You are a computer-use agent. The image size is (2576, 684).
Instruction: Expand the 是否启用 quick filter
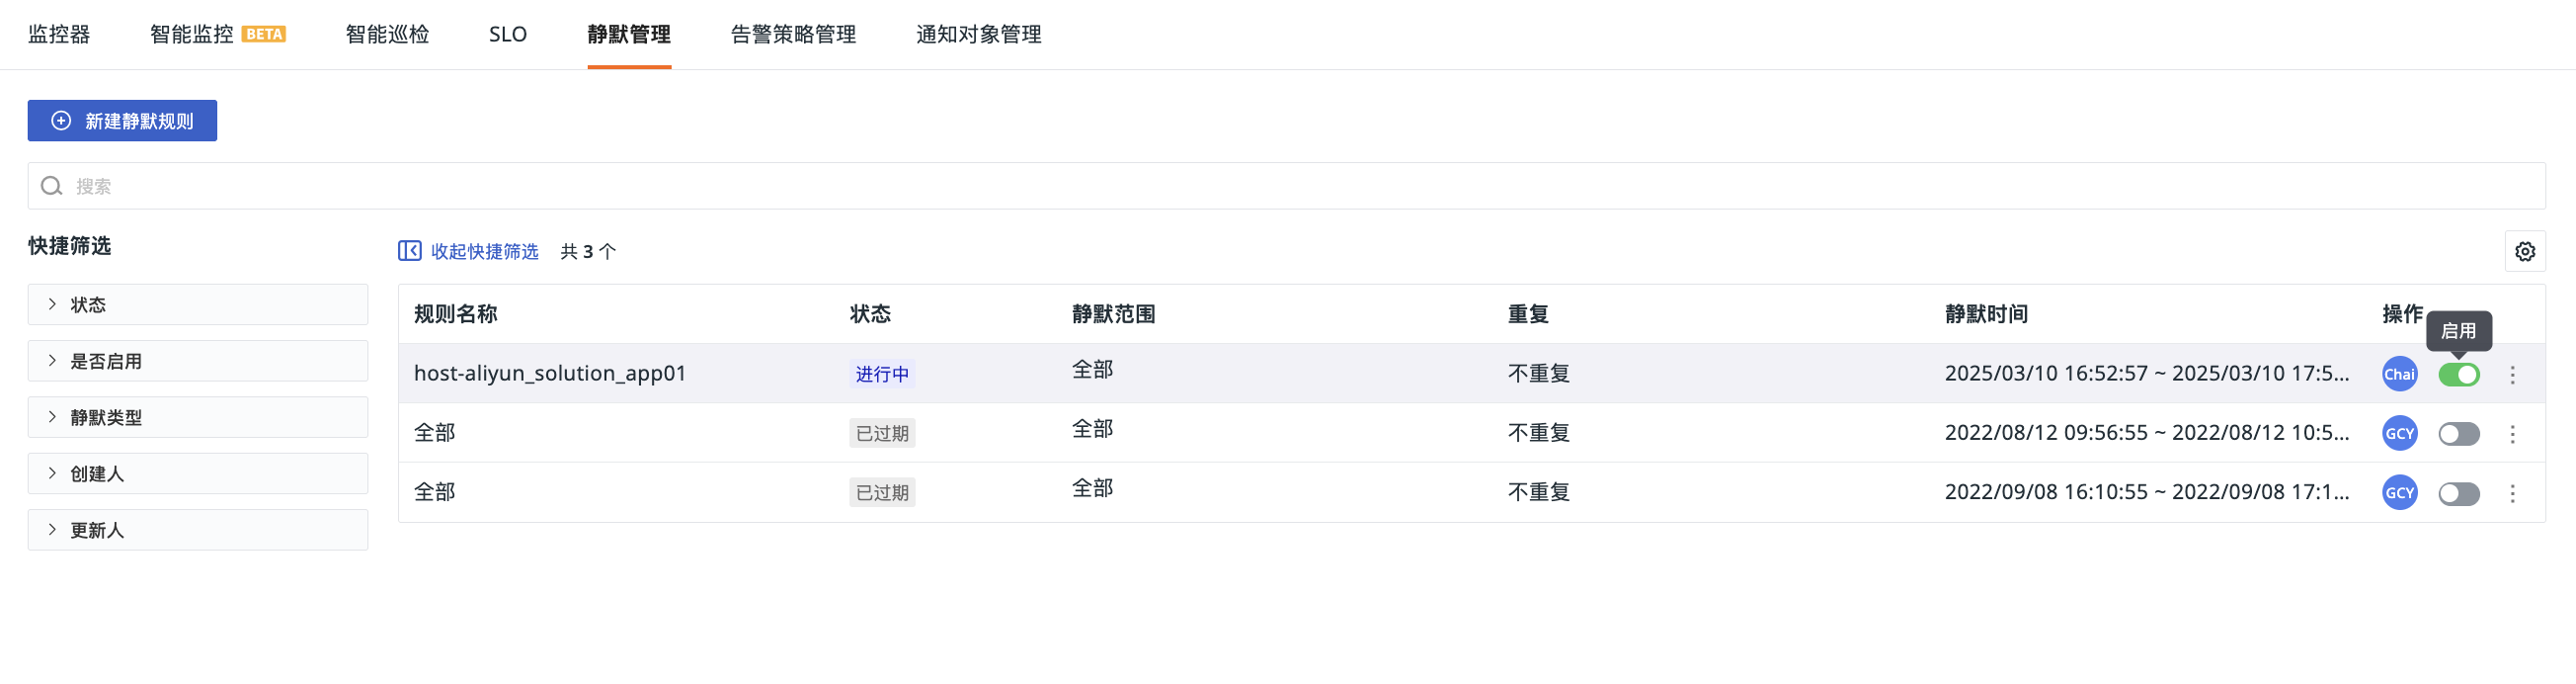198,361
